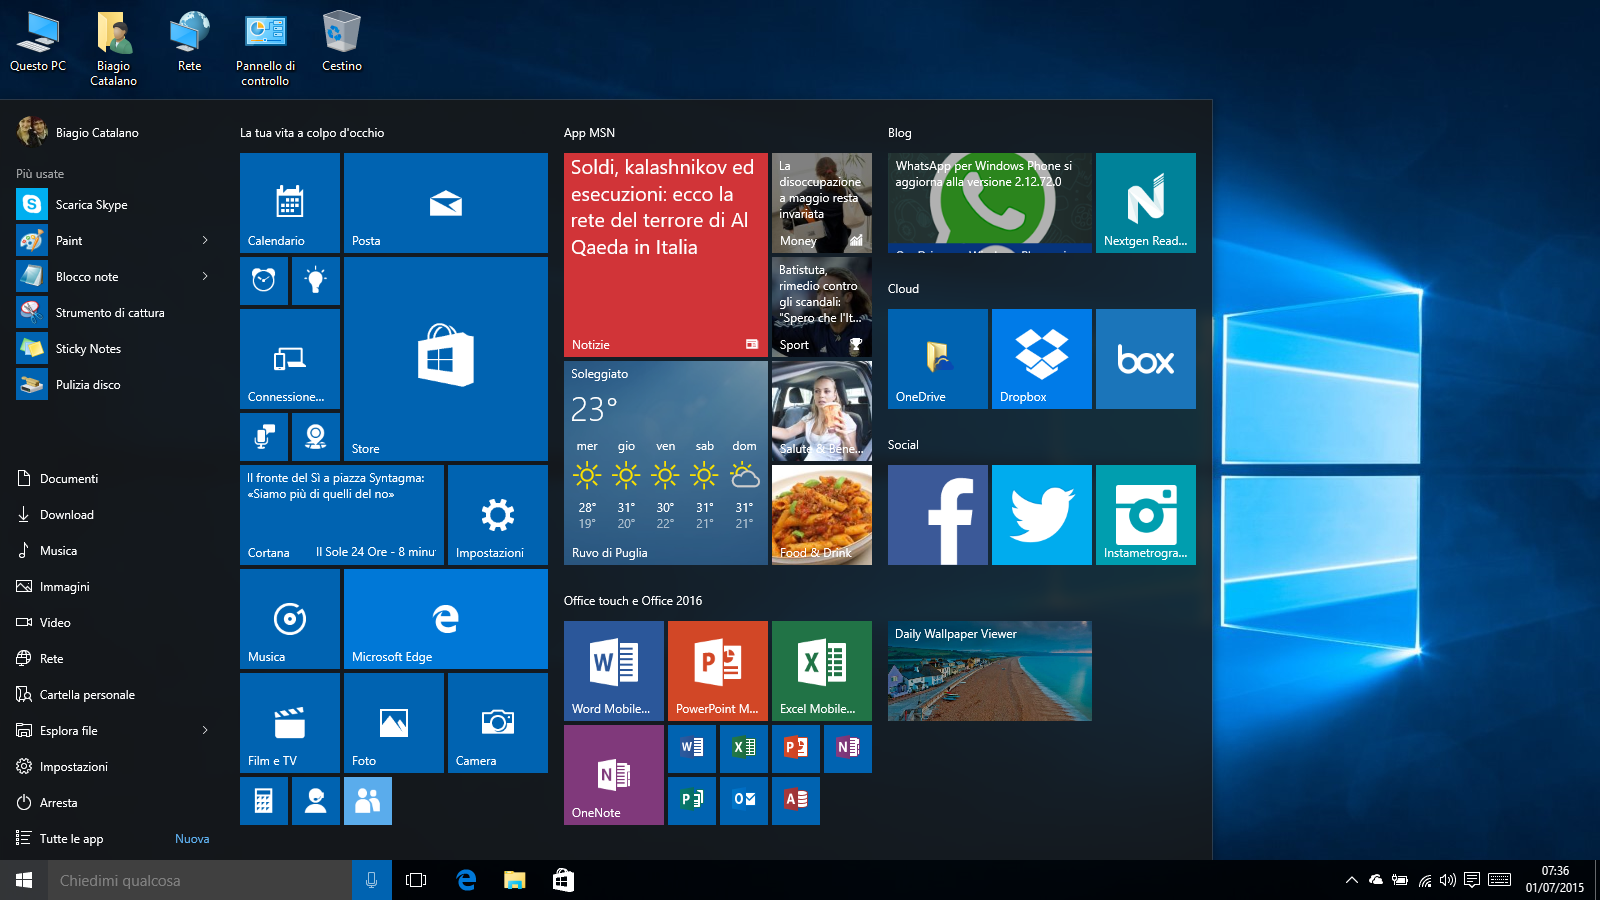Expand the Paint jump list arrow

(205, 240)
